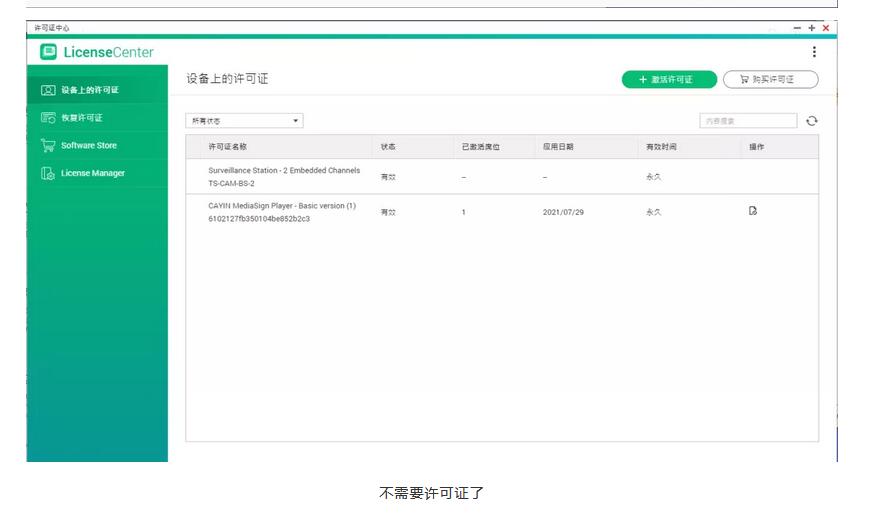Sort by 许可证名称 column header
Viewport: 869px width, 524px height.
(x=227, y=146)
